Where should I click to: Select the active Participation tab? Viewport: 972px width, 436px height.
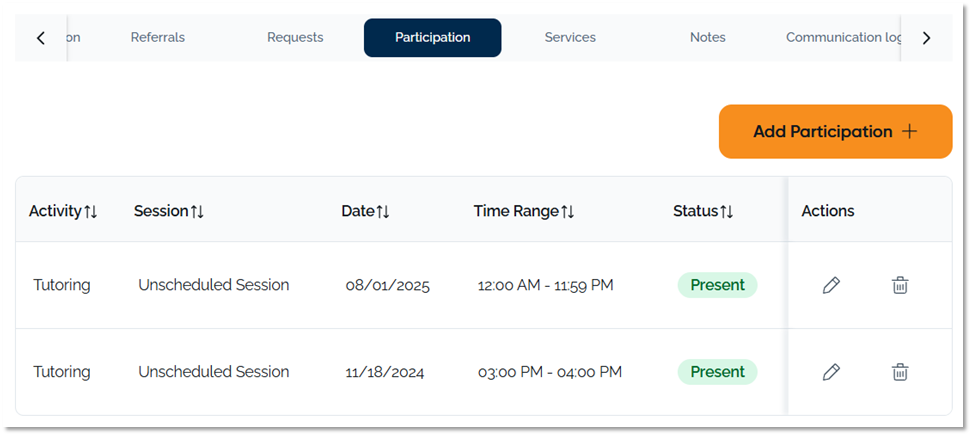(432, 38)
